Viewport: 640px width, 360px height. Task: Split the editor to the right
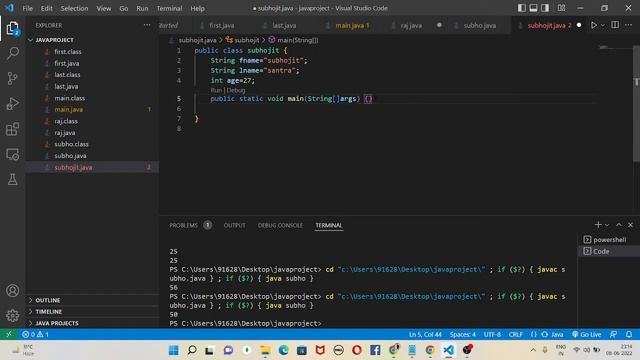[x=615, y=25]
